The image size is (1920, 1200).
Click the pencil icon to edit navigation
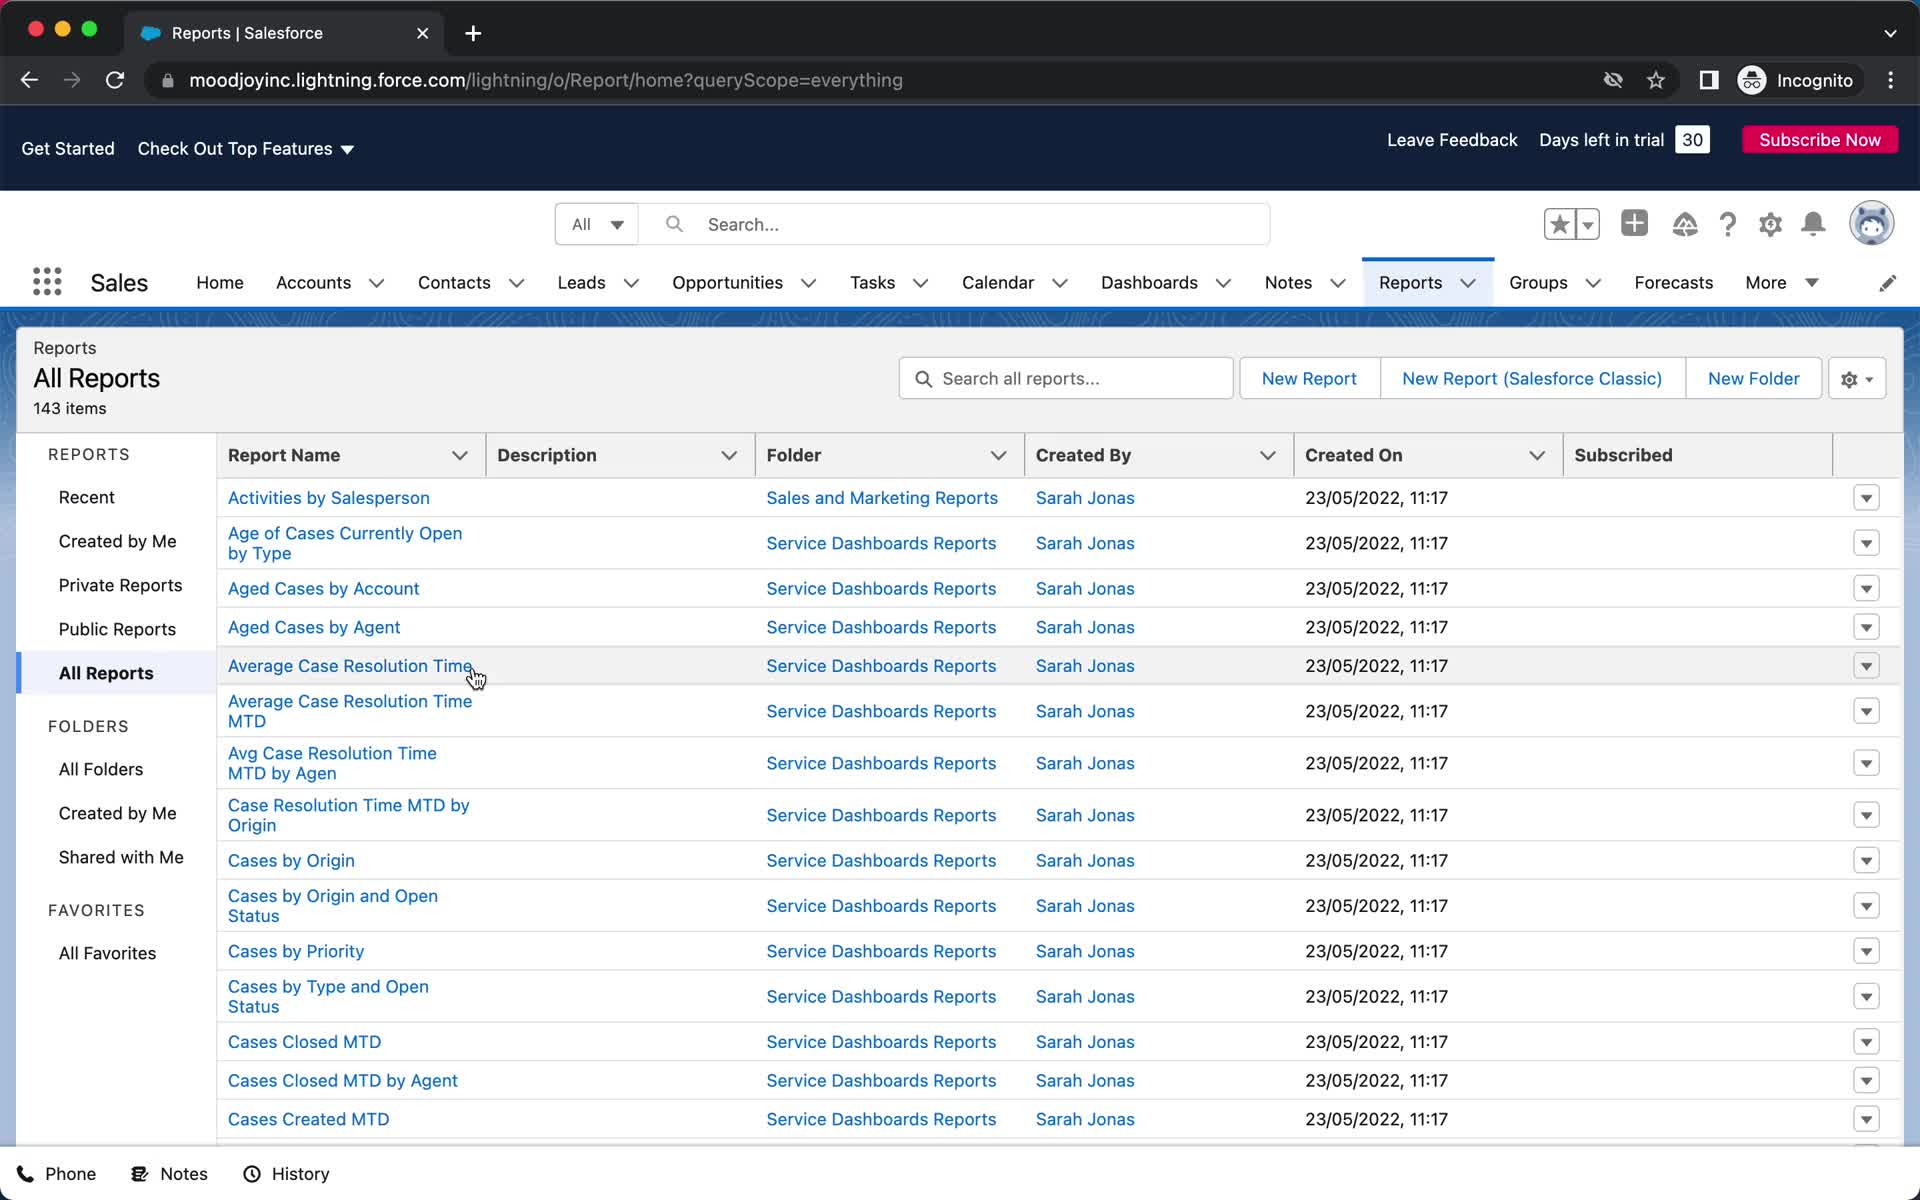(1887, 283)
